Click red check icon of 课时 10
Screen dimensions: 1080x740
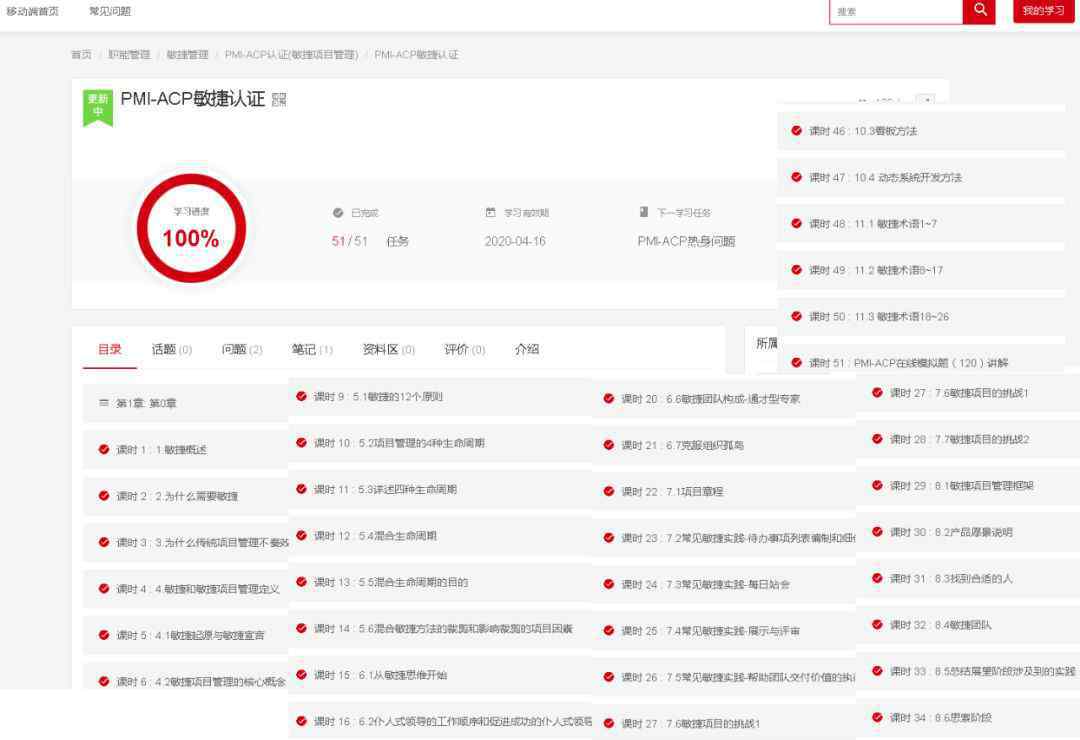coord(301,442)
